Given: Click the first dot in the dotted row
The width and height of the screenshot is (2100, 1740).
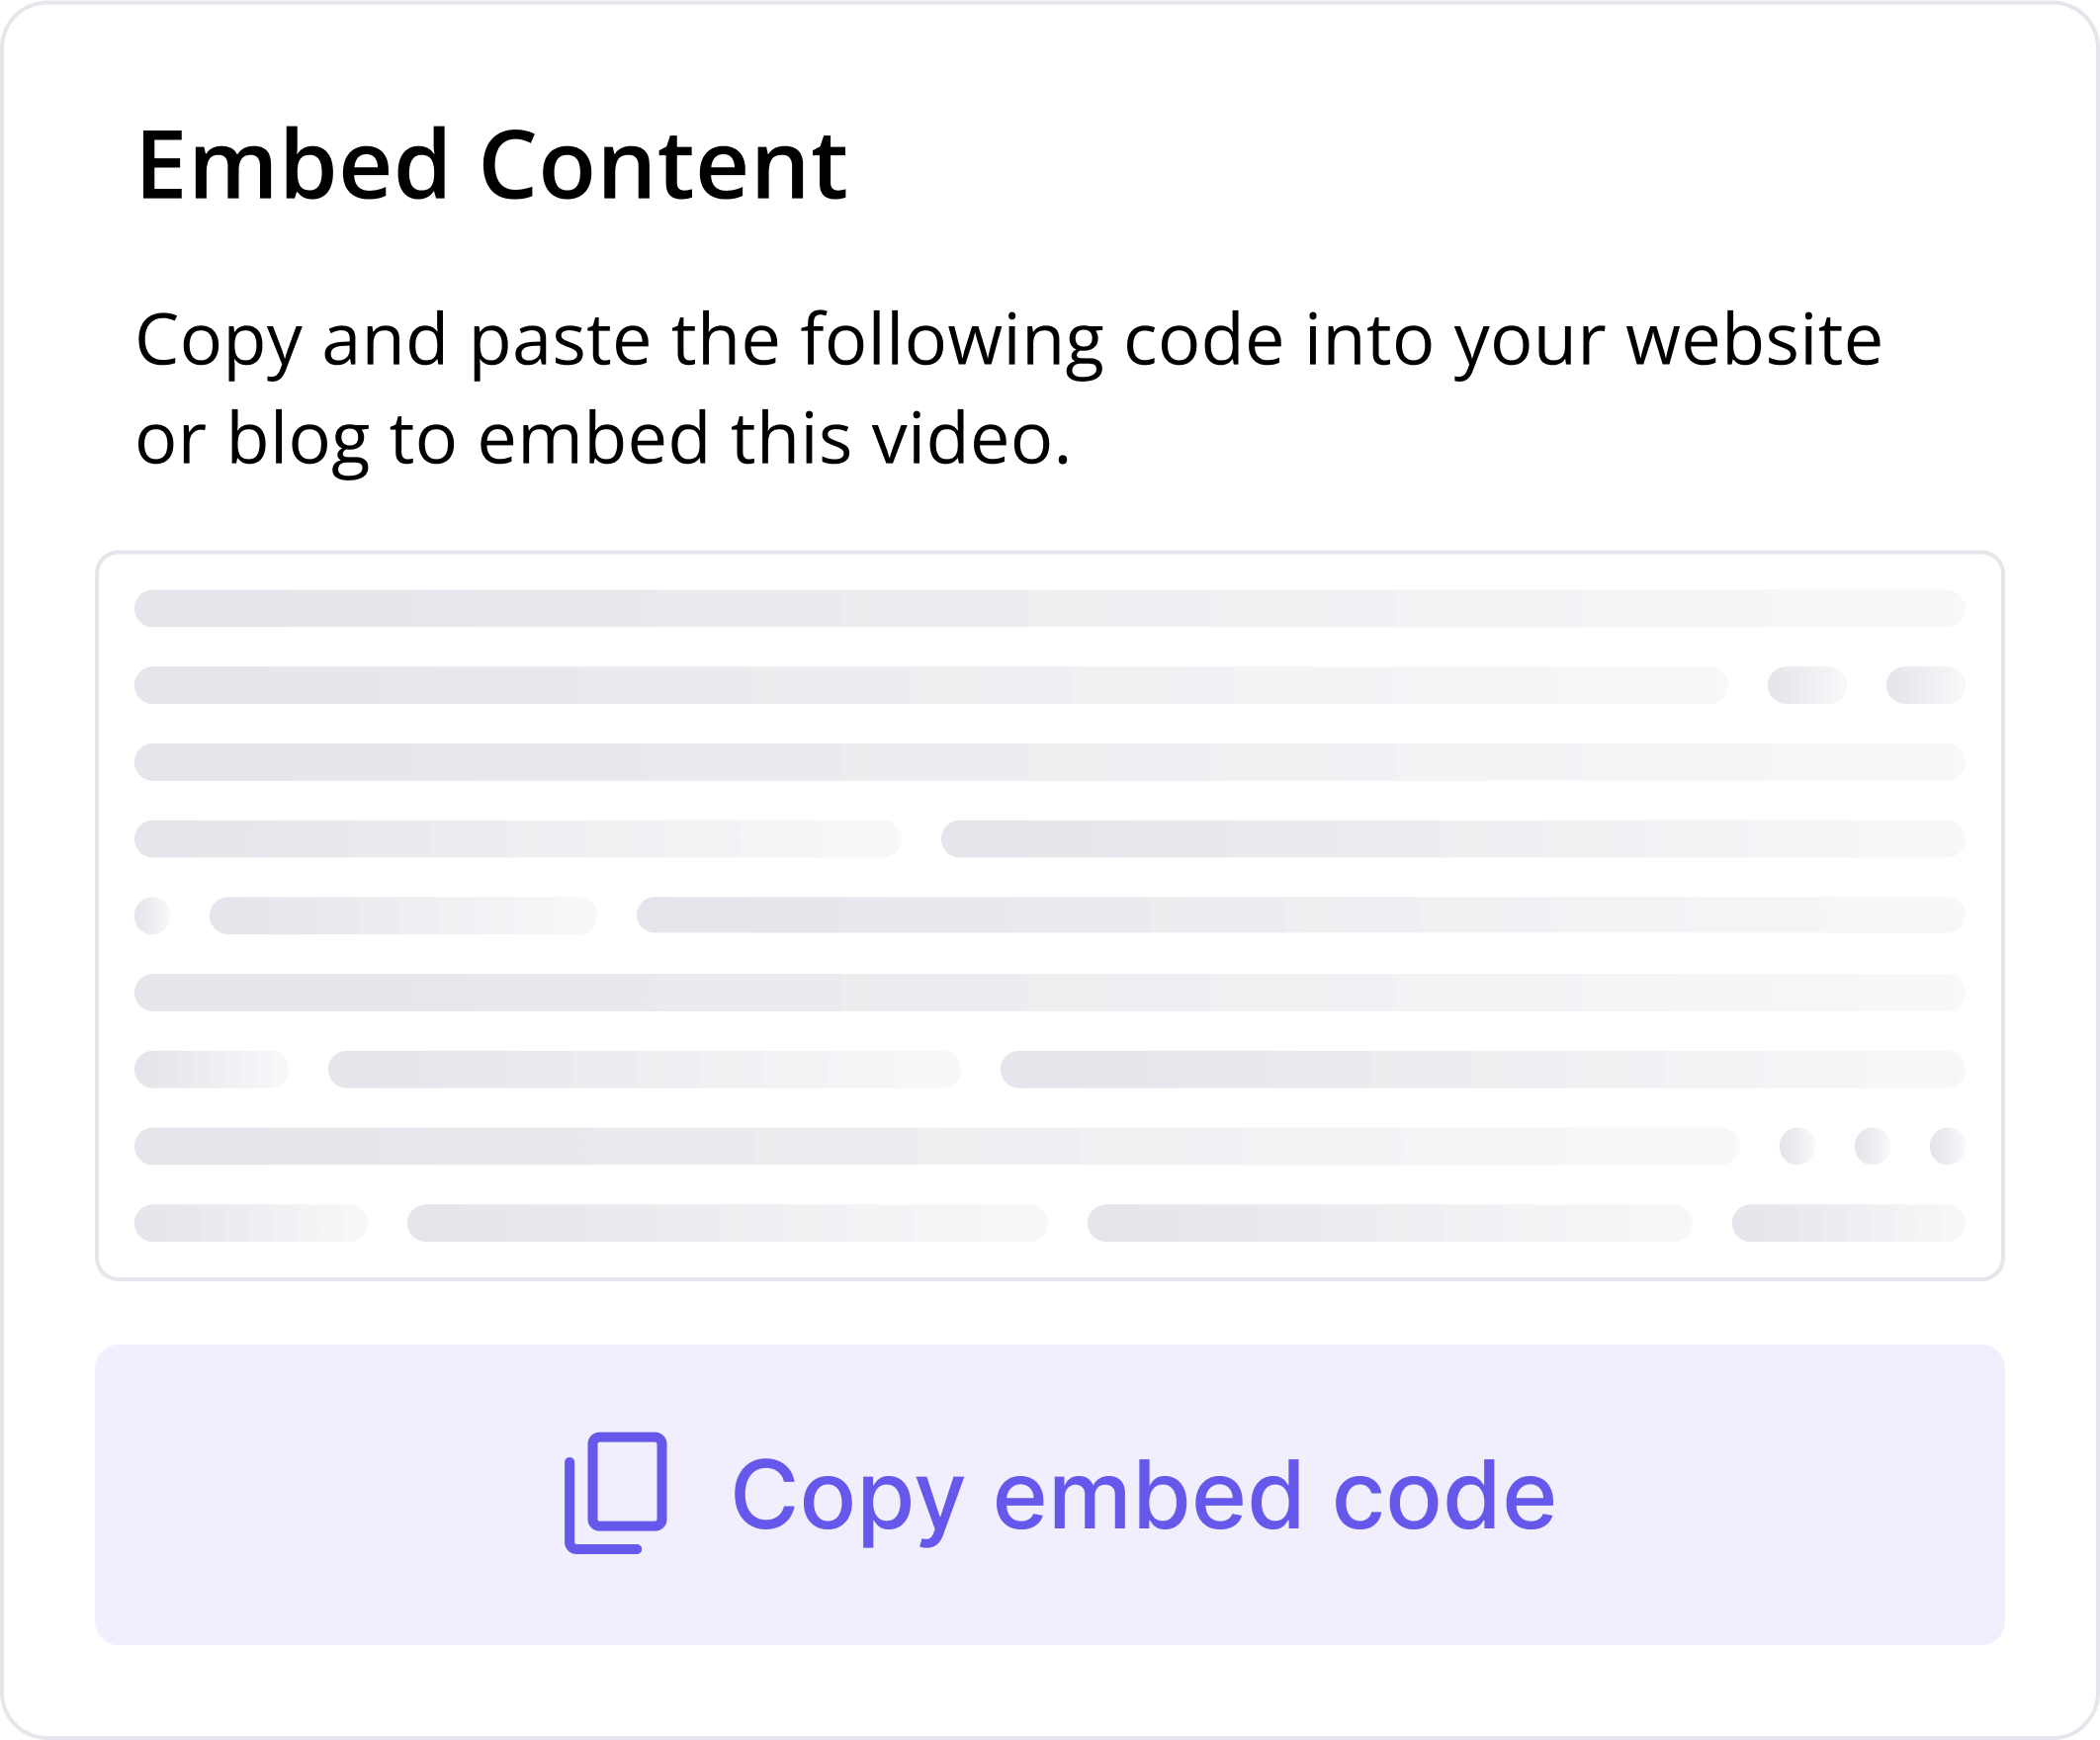Looking at the screenshot, I should click(1797, 1146).
